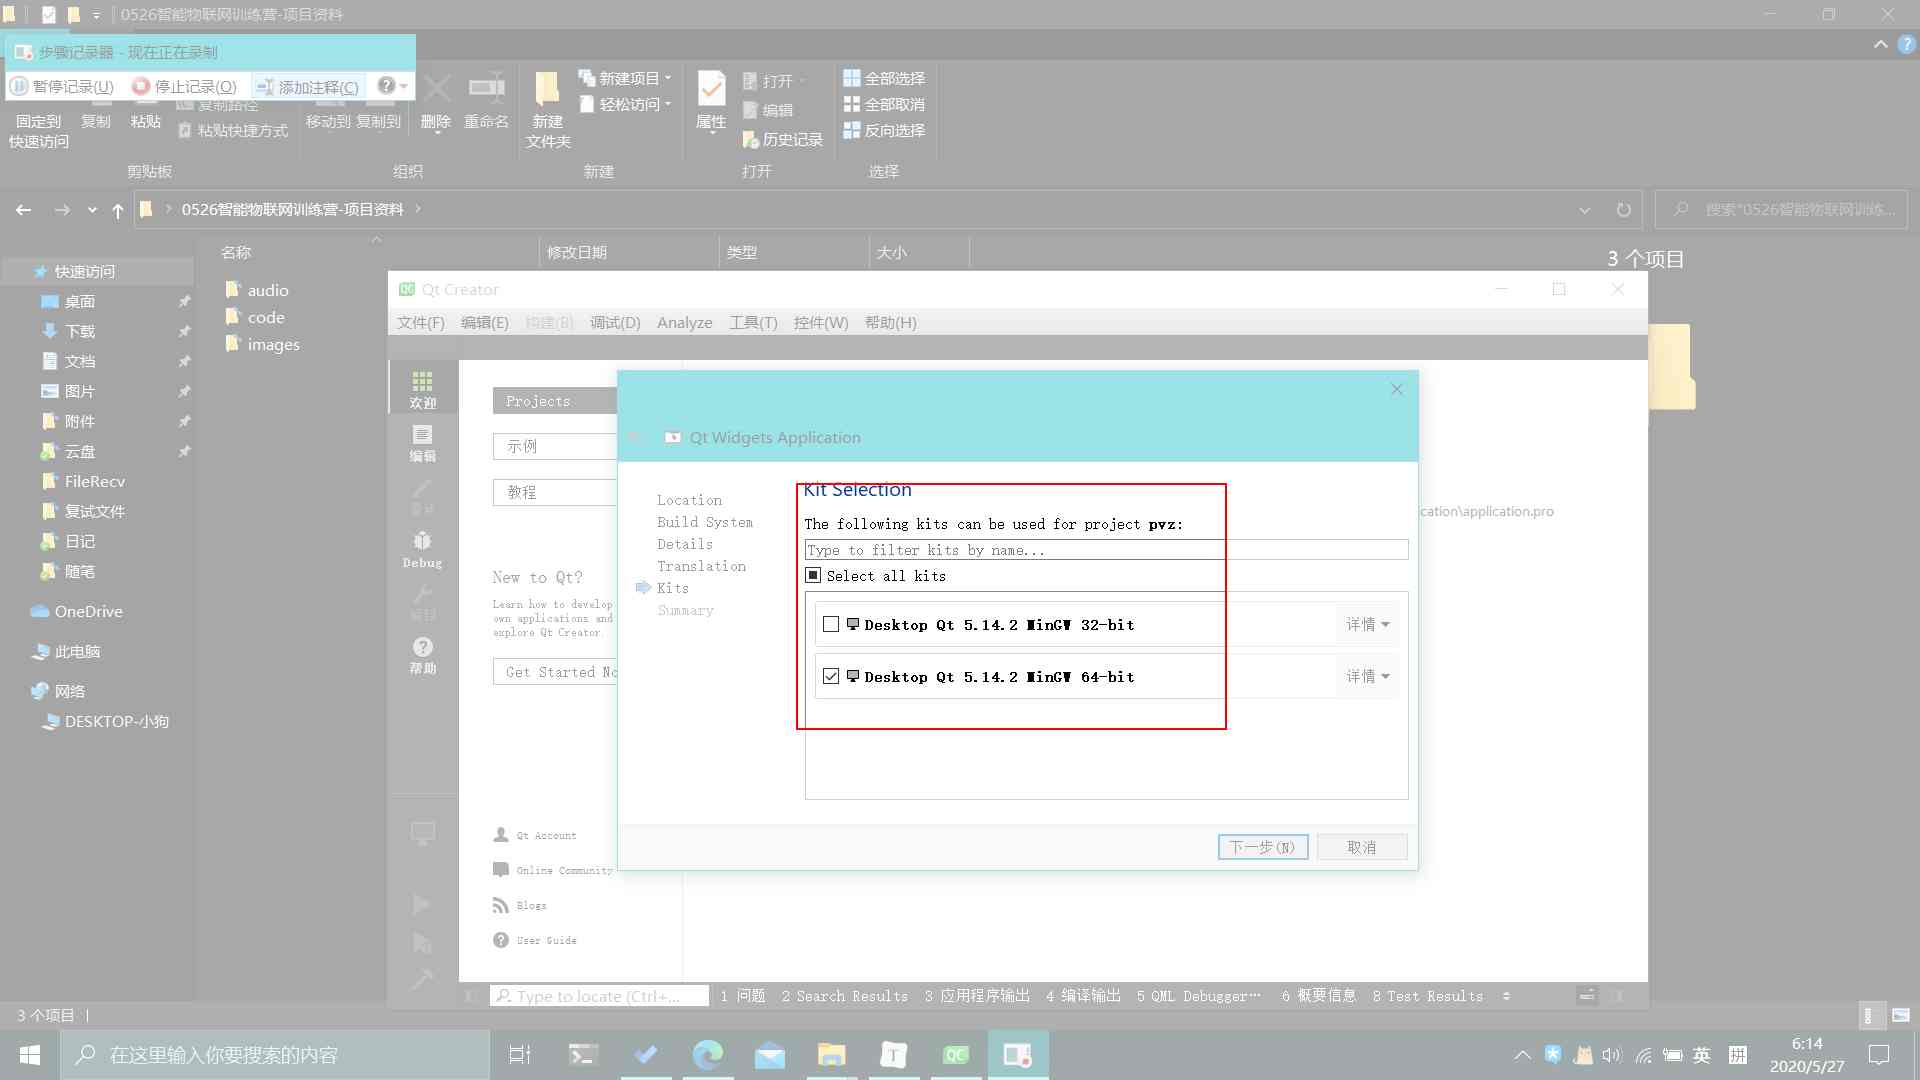This screenshot has width=1920, height=1080.
Task: Click the Cancel button in wizard
Action: [x=1362, y=847]
